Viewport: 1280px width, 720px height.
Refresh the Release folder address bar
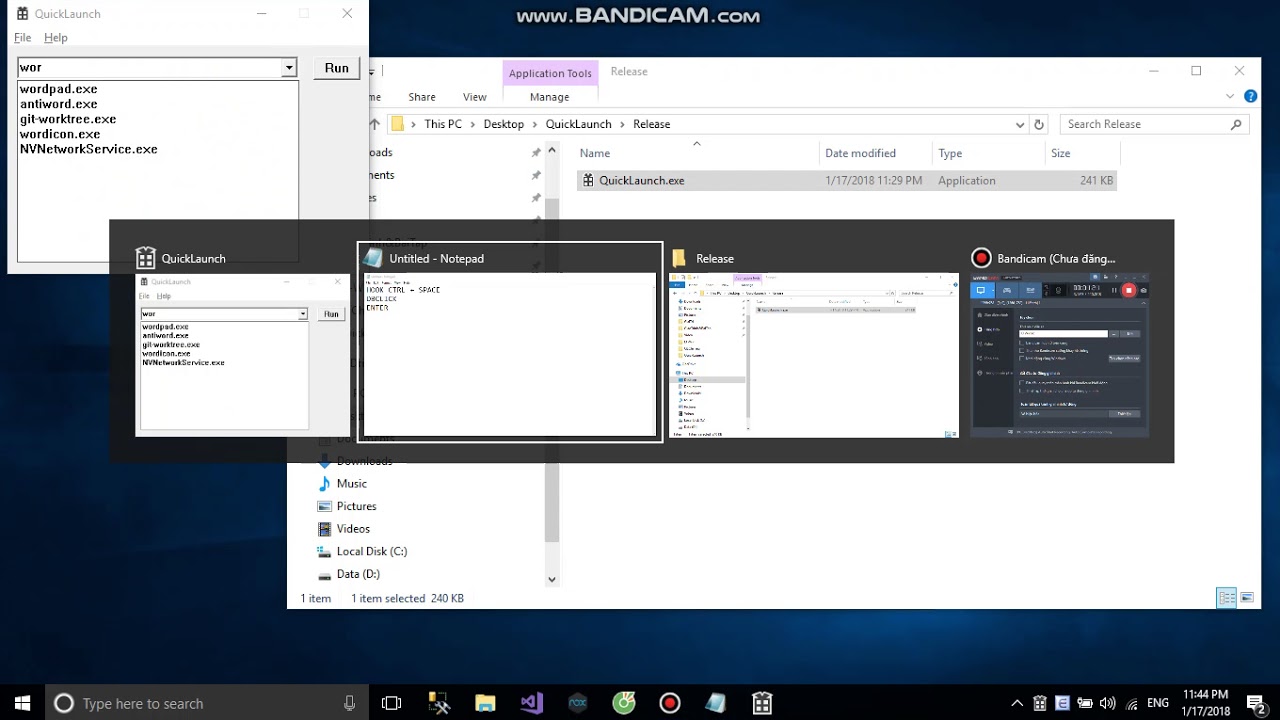point(1039,125)
